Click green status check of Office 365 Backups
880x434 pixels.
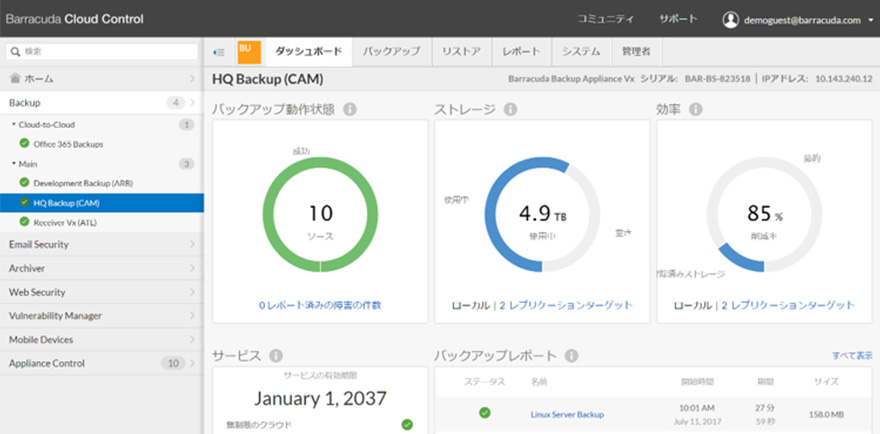point(24,144)
